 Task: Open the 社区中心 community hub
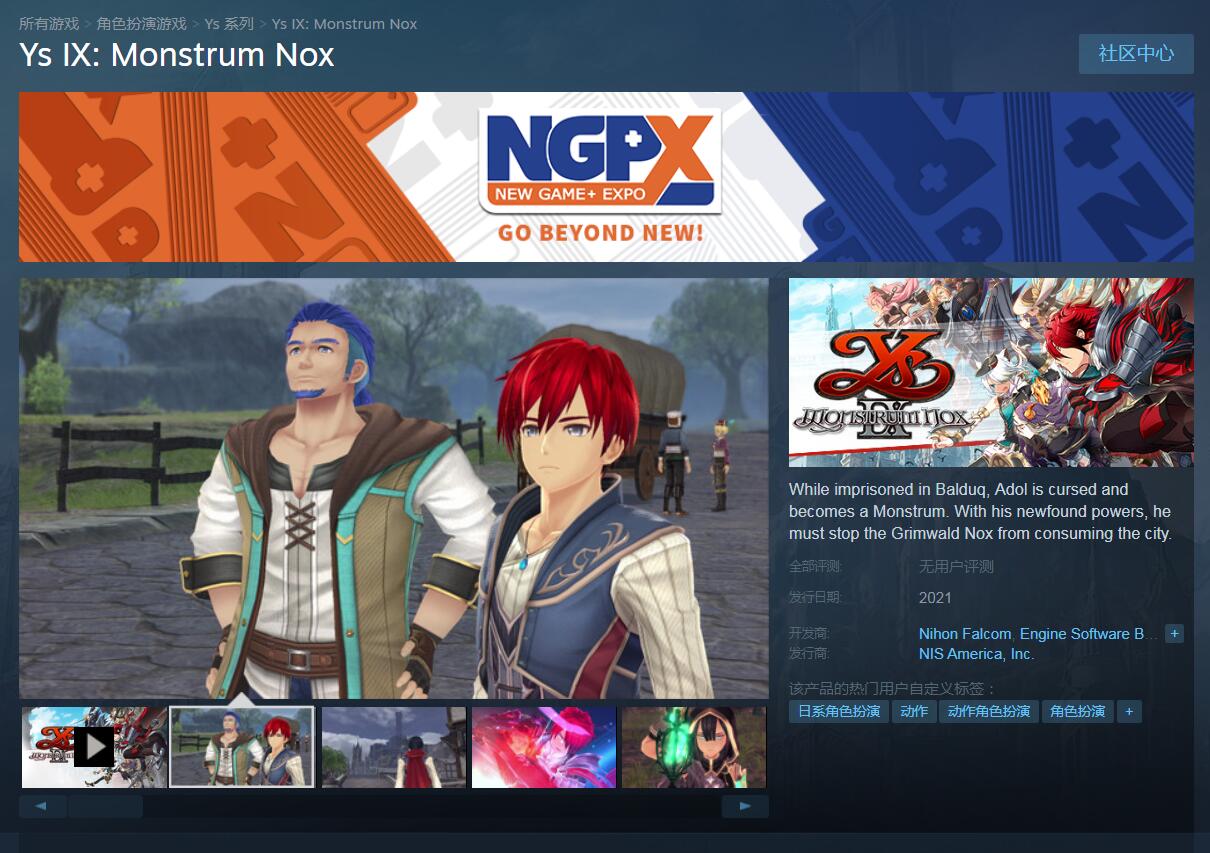(1136, 54)
